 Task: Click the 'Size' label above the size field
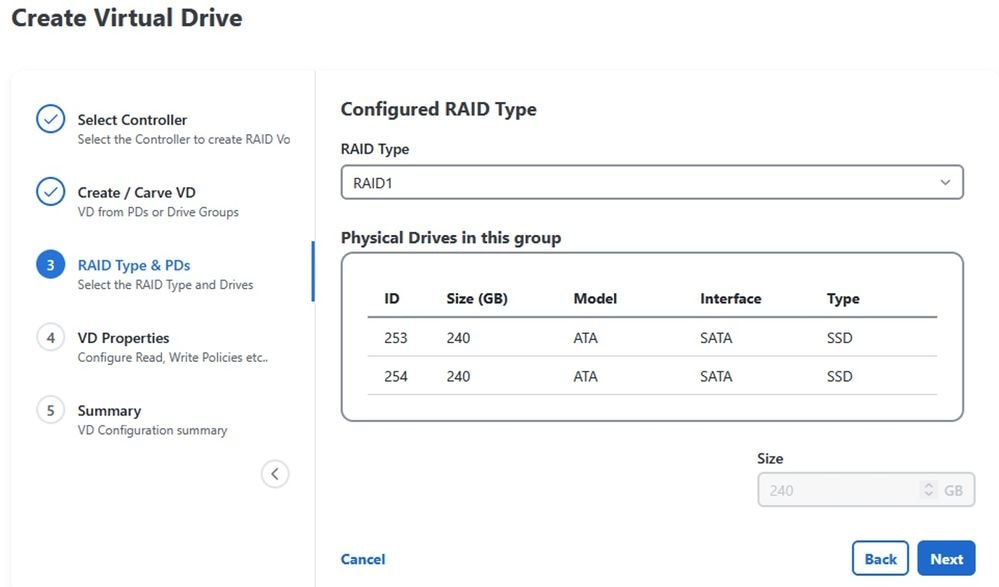point(770,458)
